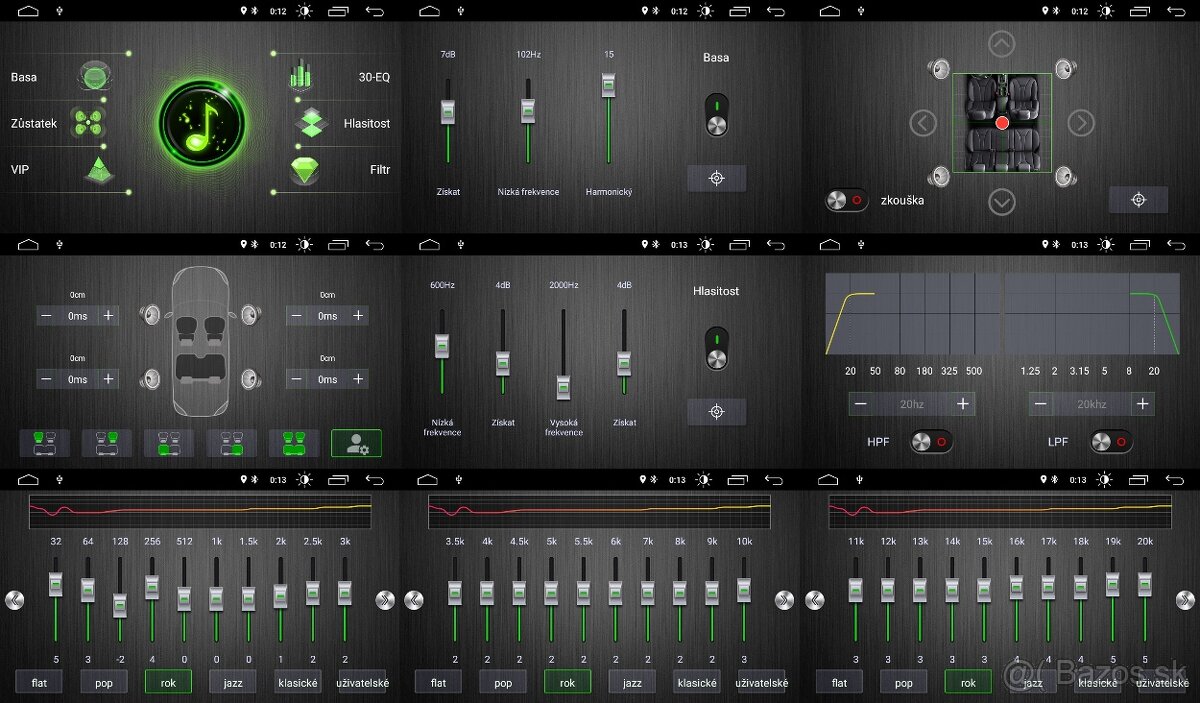Screen dimensions: 1200x703
Task: Click the 102Hz Nízká frekvence slider handle
Action: pos(528,112)
